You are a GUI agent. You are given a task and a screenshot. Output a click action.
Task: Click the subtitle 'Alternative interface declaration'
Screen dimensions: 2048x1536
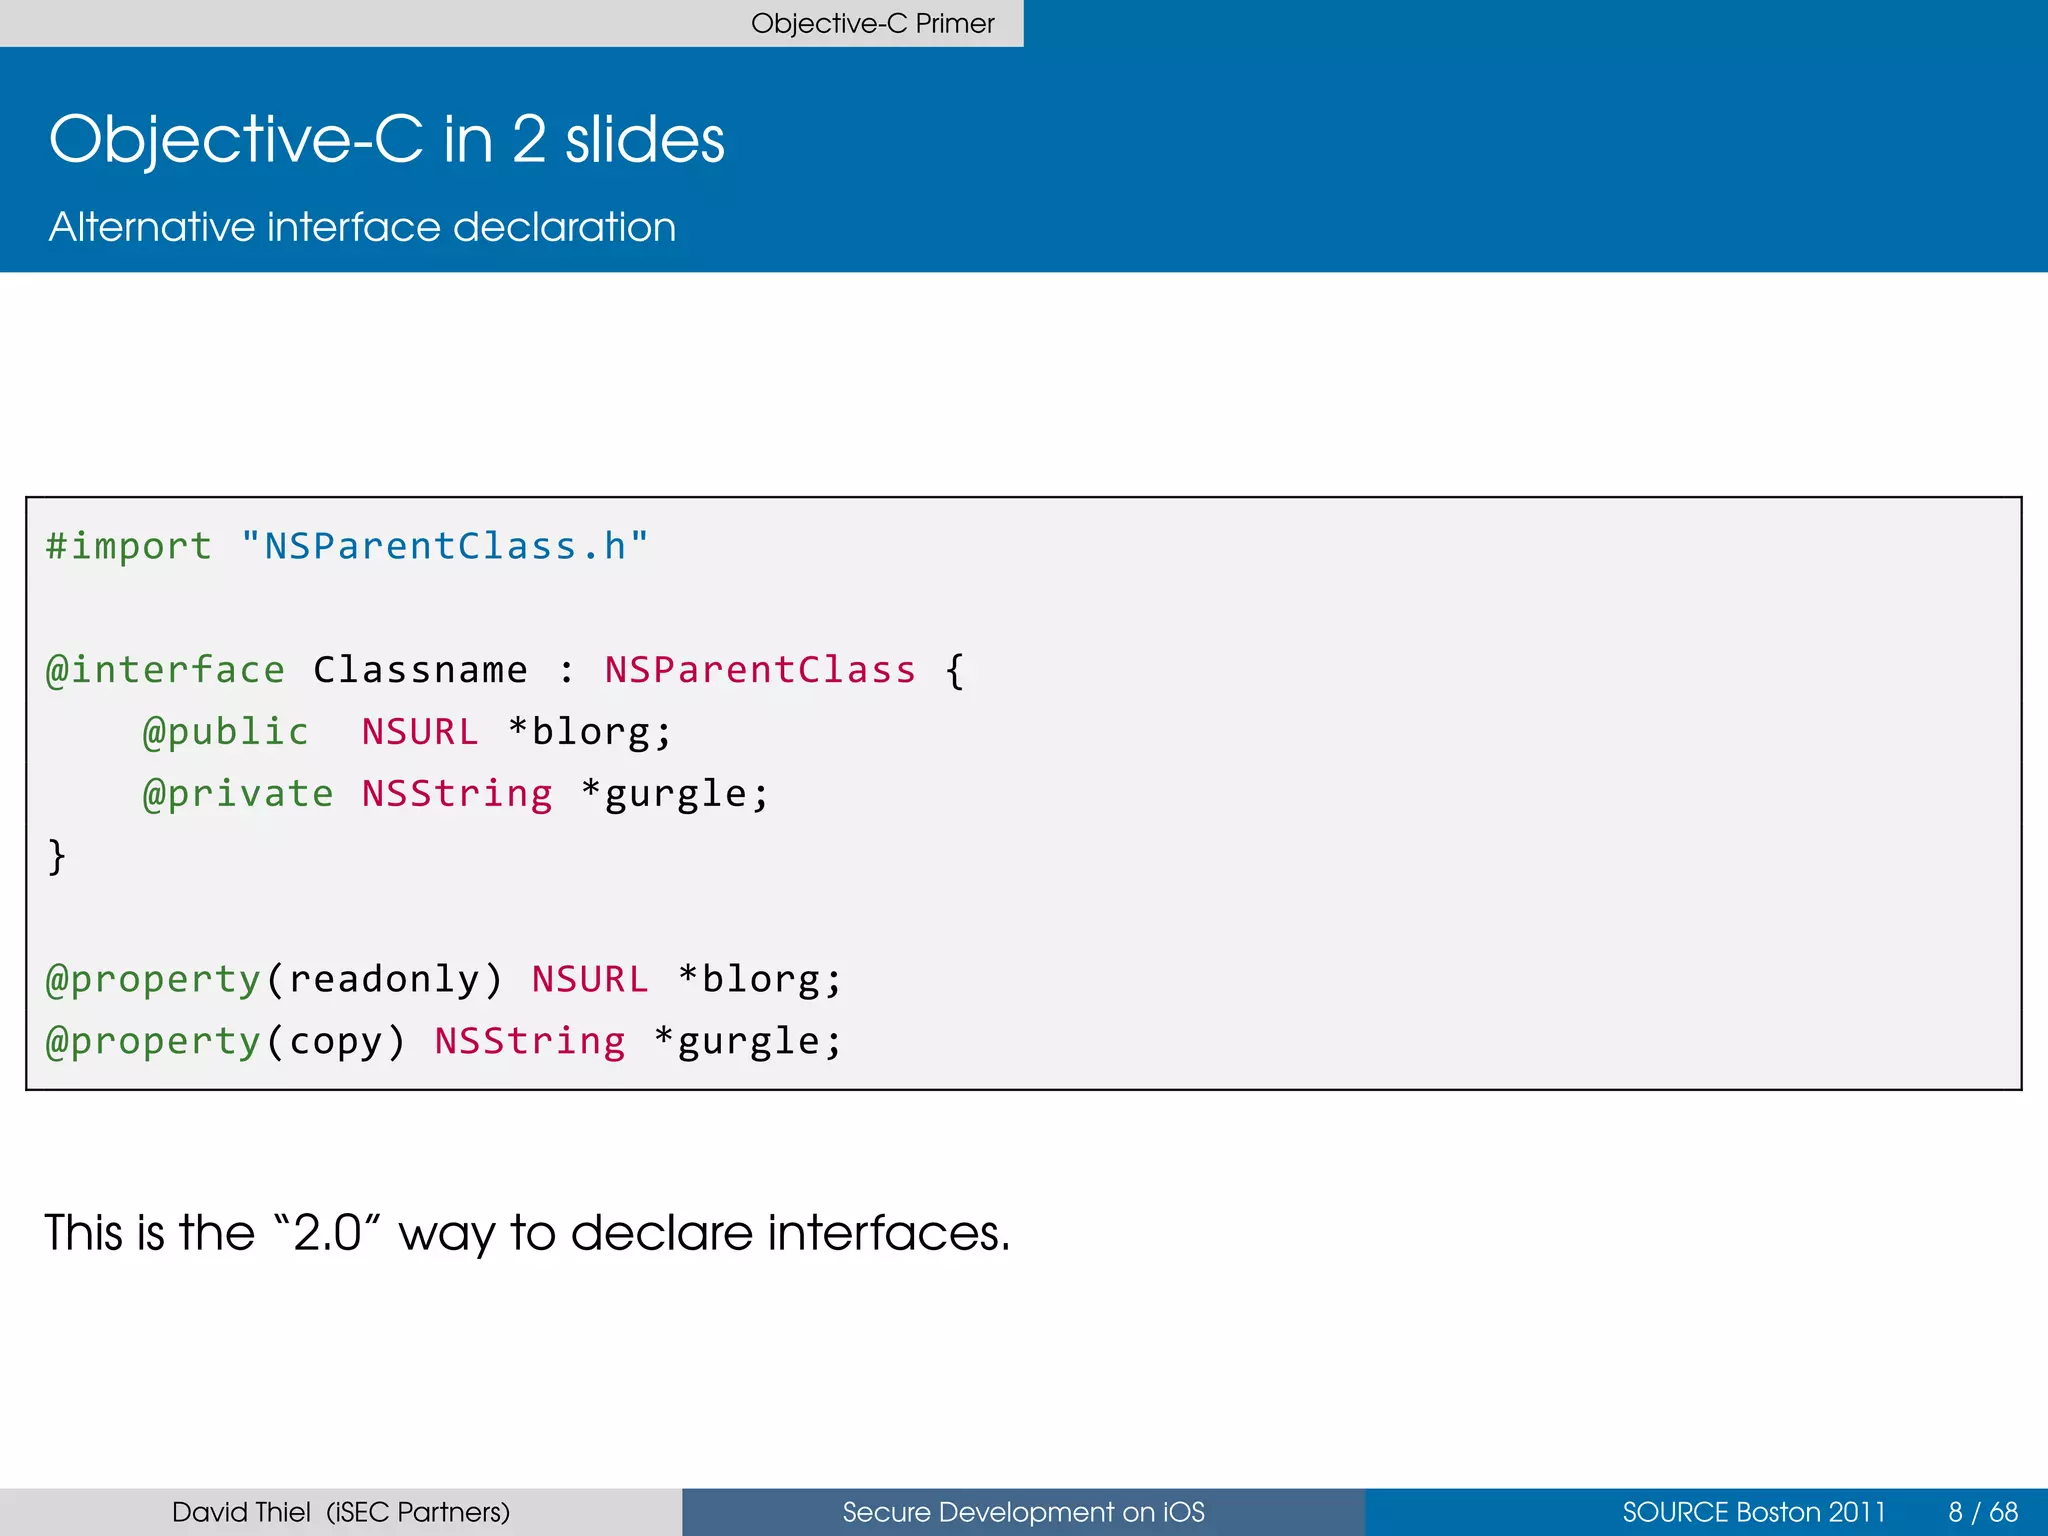363,227
